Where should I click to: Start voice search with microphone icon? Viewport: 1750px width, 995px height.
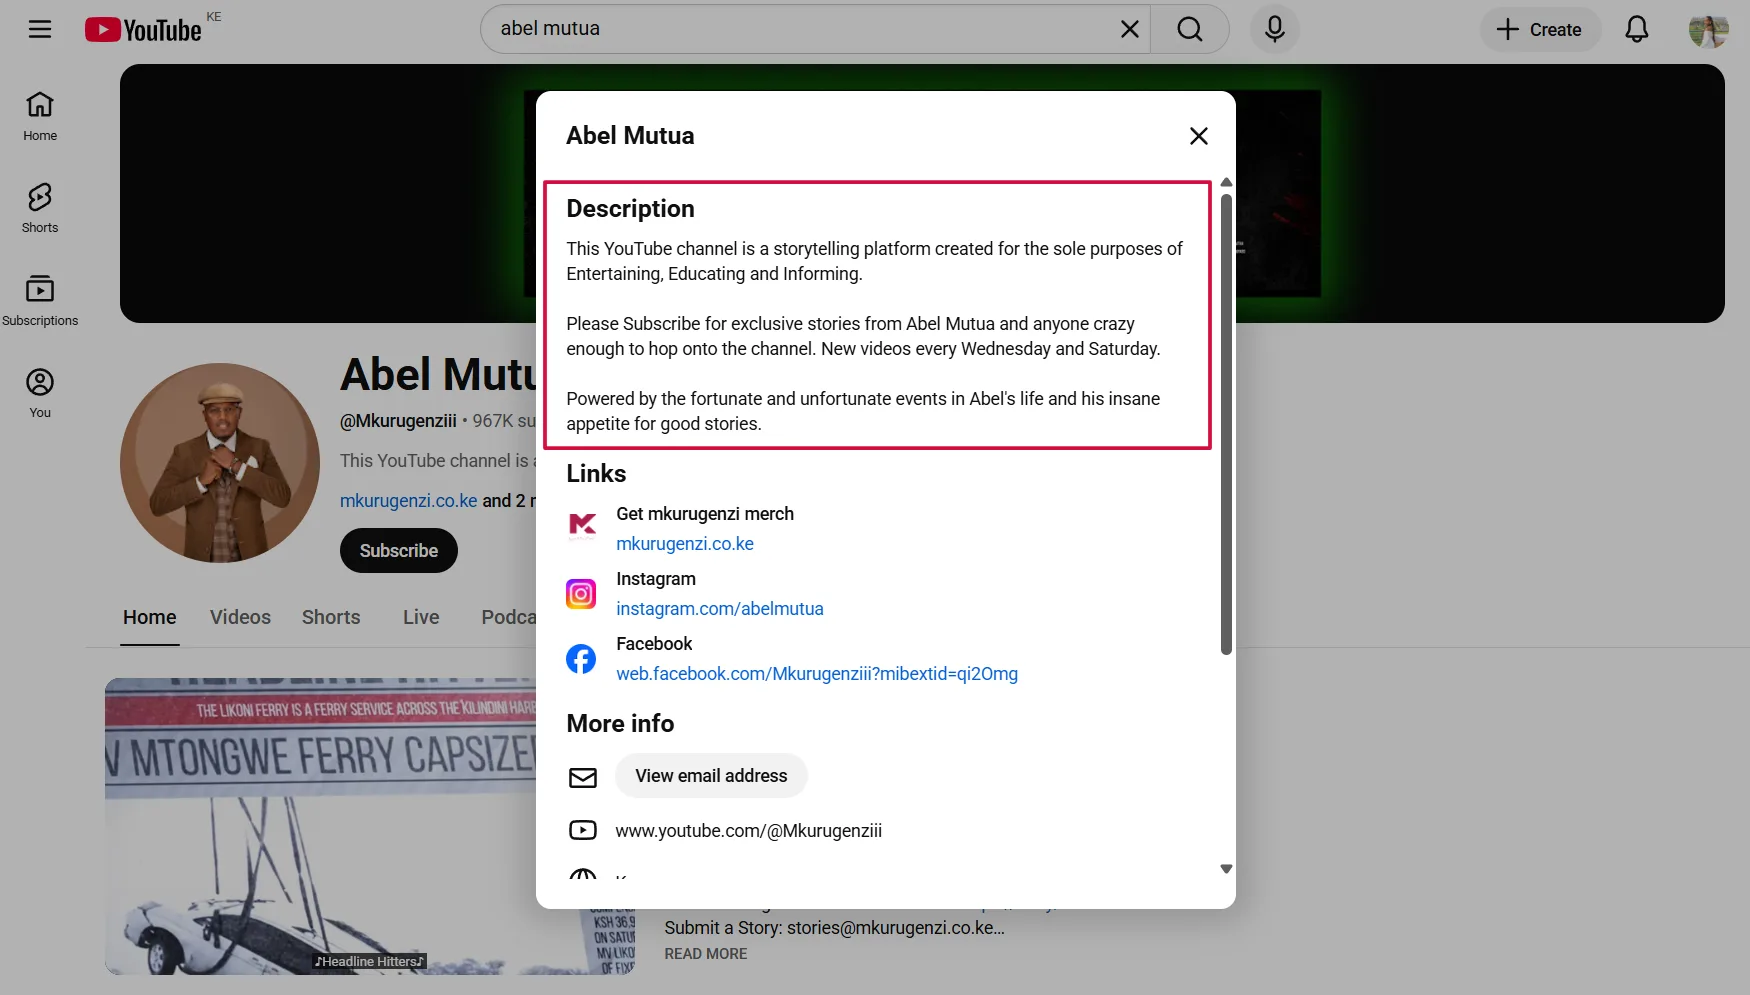point(1274,29)
